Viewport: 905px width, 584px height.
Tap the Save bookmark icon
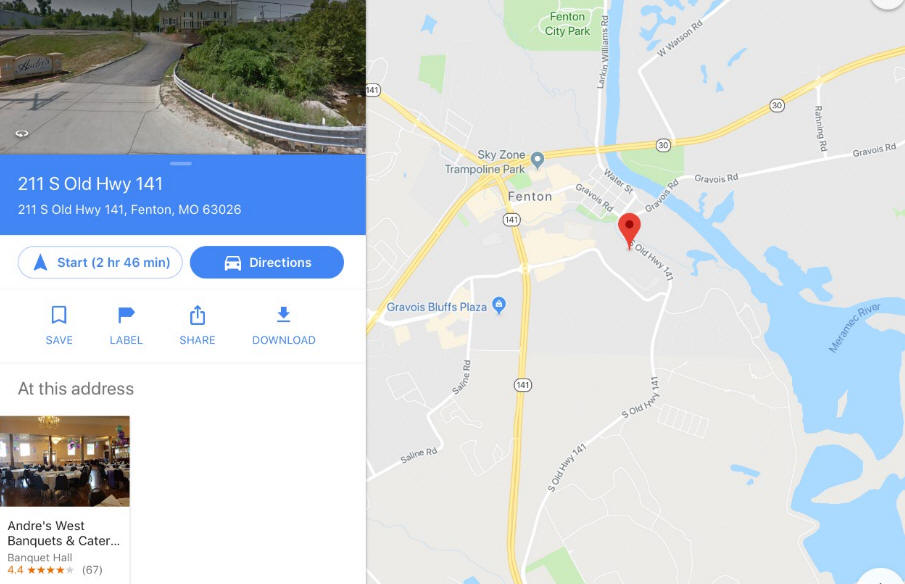[x=59, y=315]
